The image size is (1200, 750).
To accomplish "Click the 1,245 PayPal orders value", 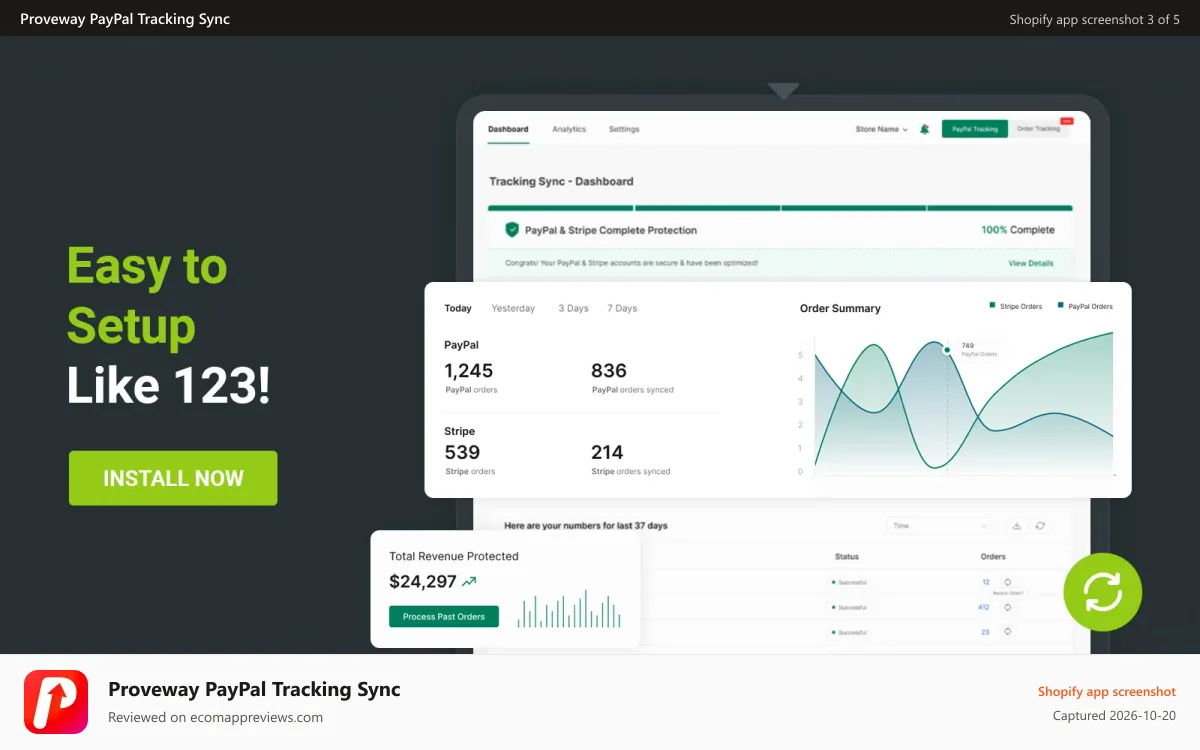I will point(468,371).
